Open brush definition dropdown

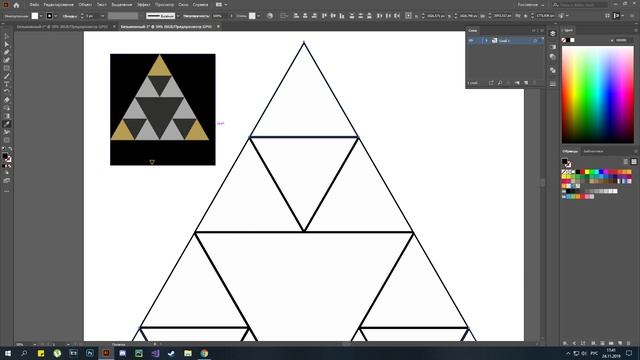[178, 16]
